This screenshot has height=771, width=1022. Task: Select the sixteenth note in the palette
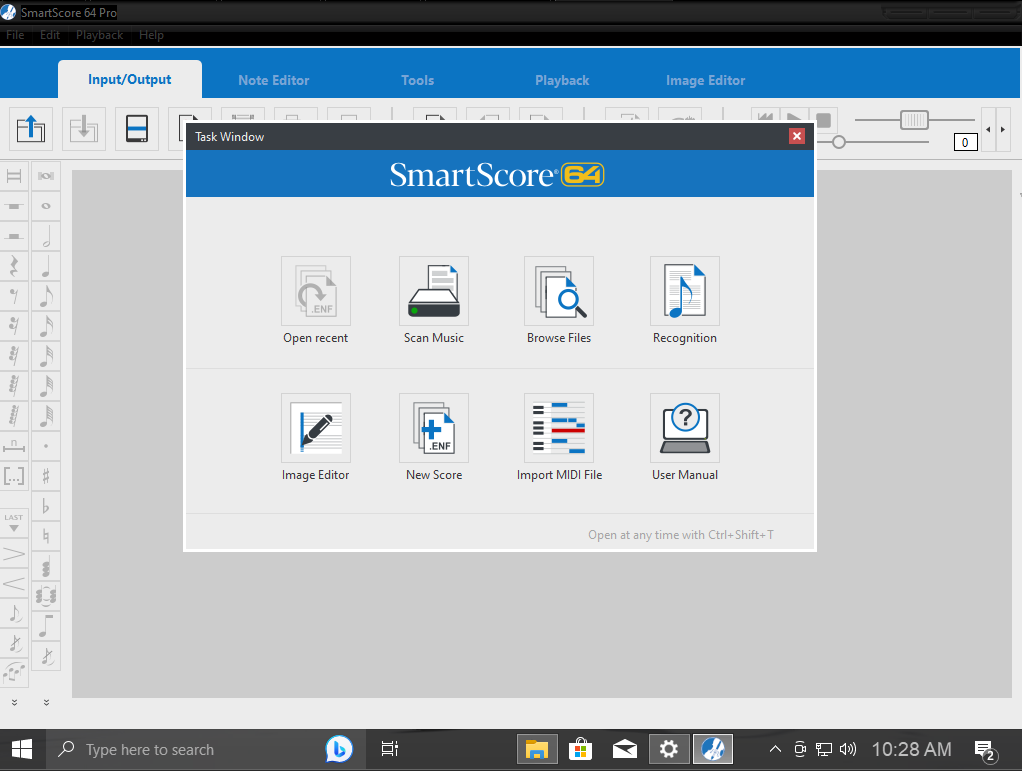[x=46, y=326]
